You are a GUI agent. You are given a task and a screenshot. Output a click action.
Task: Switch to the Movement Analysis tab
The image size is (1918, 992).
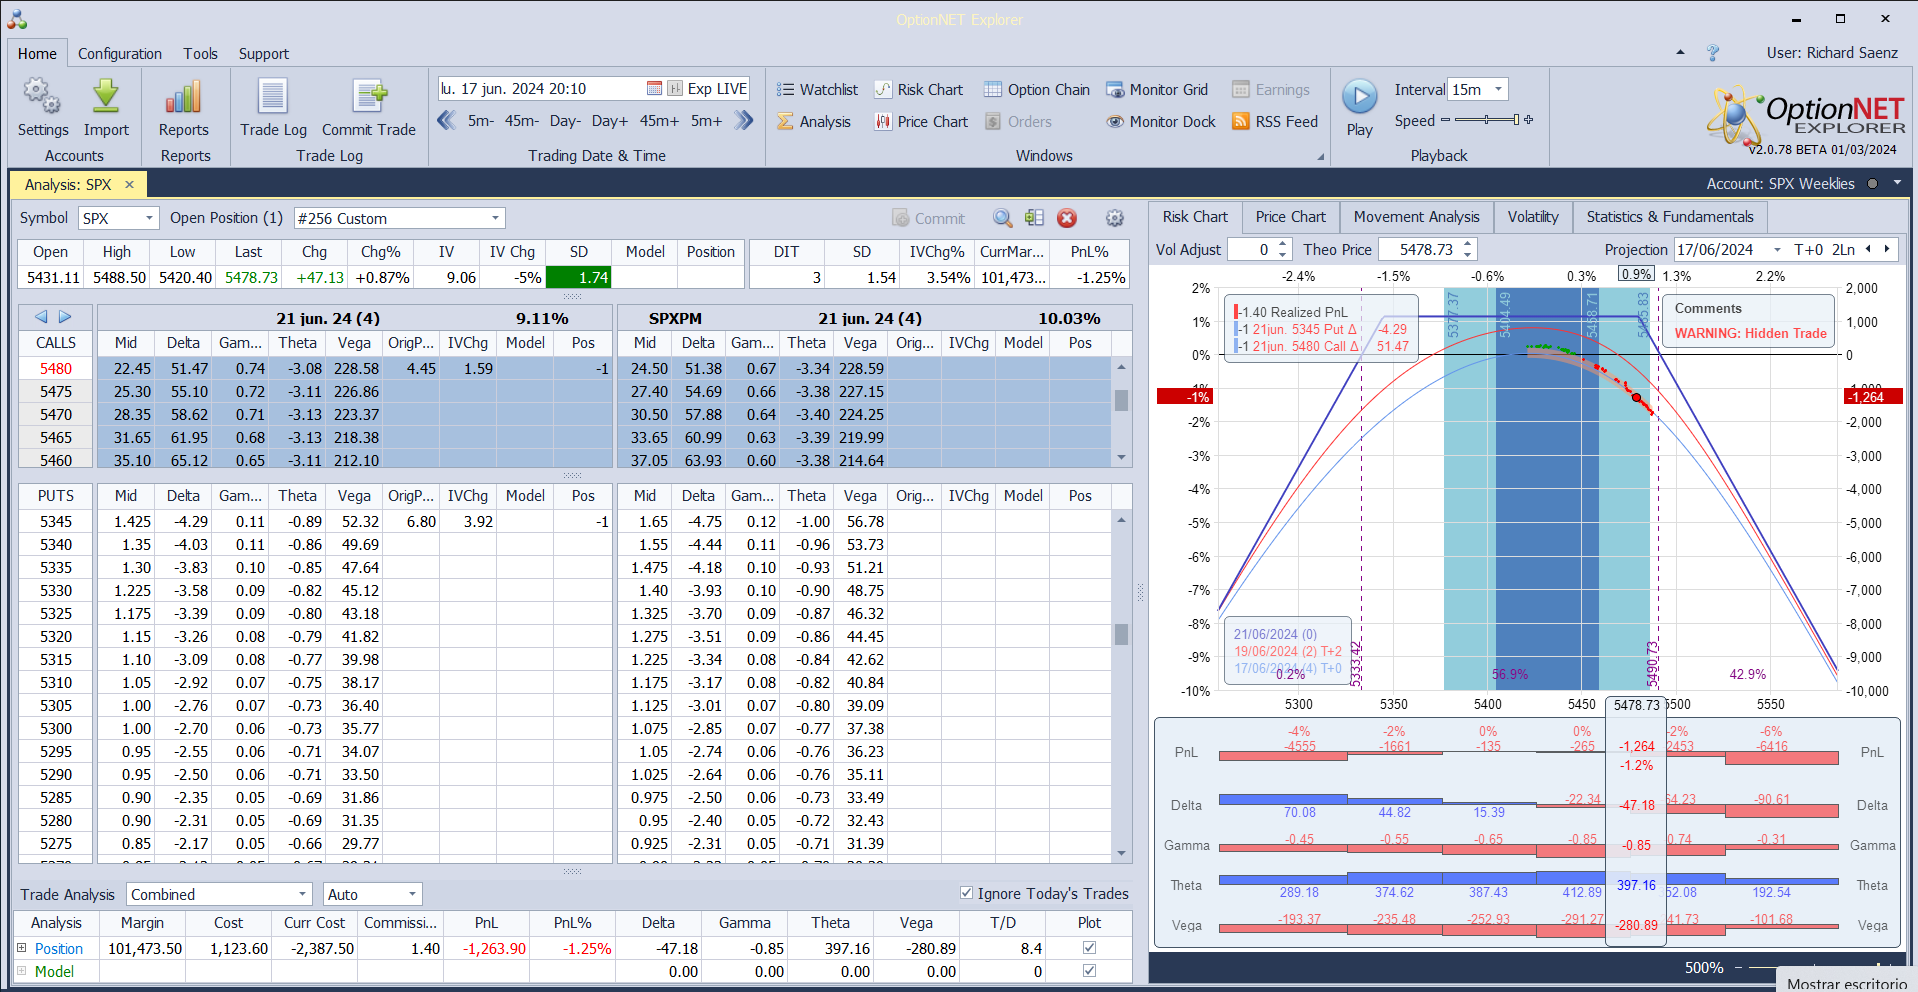click(x=1416, y=217)
